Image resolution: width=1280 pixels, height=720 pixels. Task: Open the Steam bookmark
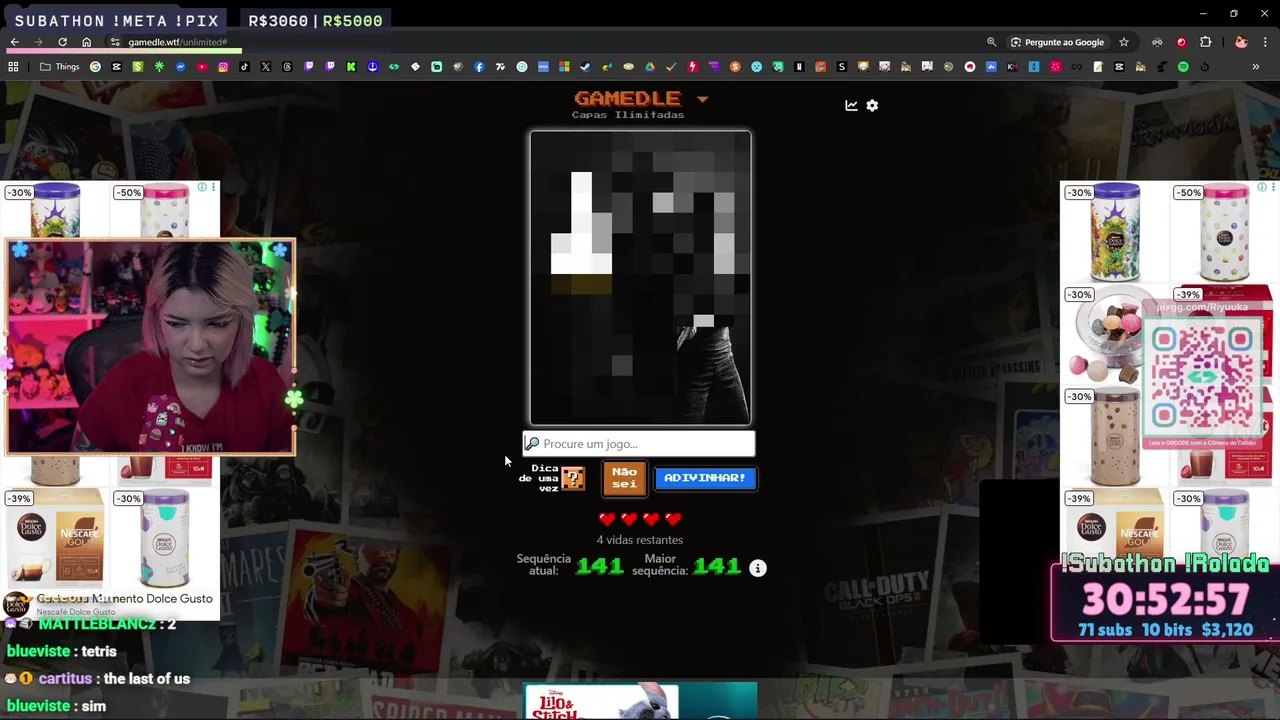pyautogui.click(x=585, y=67)
